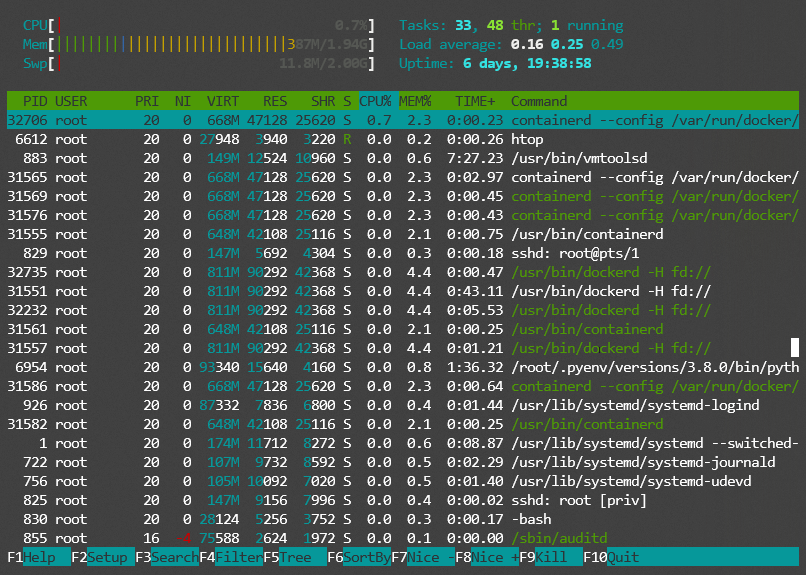Select process row with PID 31576
This screenshot has height=575, width=806.
click(403, 215)
